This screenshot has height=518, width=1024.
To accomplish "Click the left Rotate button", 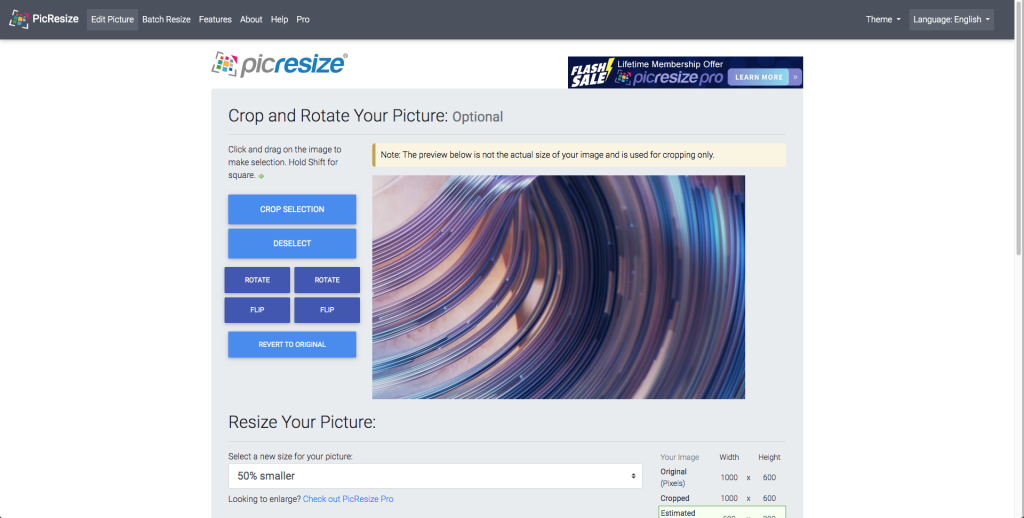I will (x=257, y=280).
